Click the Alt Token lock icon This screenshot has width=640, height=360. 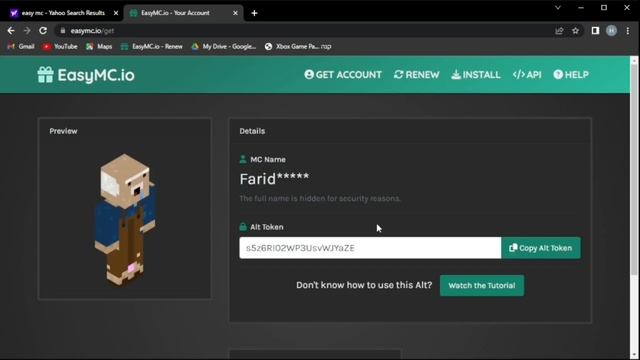pos(243,227)
